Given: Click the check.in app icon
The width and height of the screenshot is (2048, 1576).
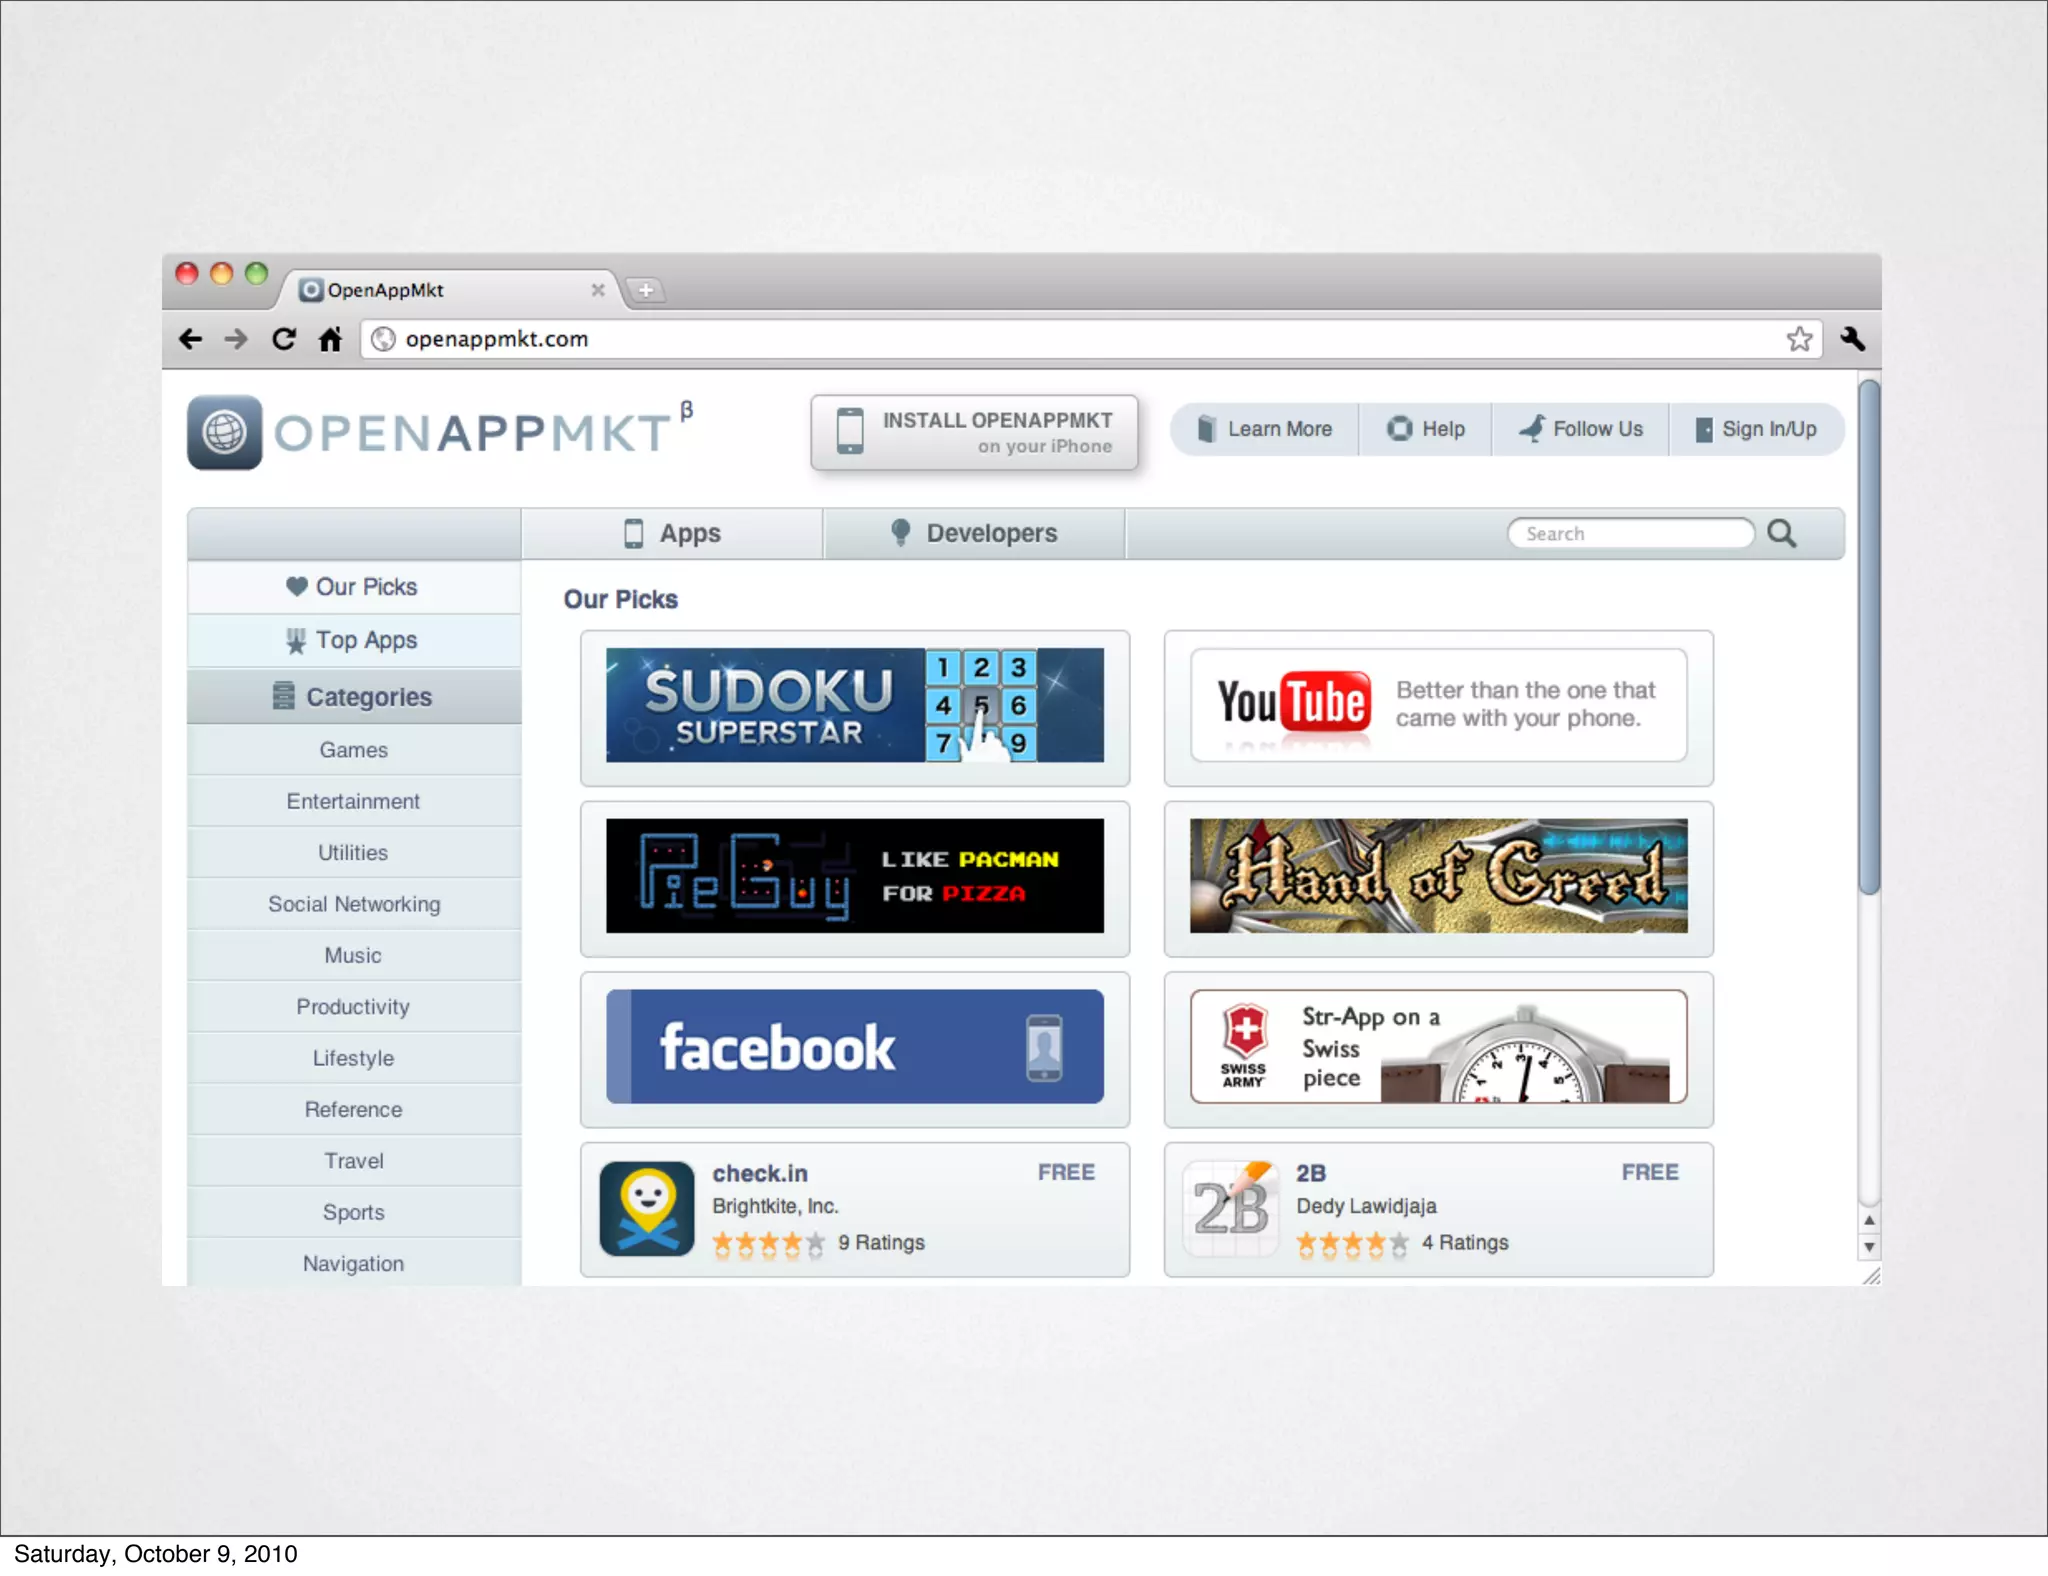Looking at the screenshot, I should tap(647, 1208).
